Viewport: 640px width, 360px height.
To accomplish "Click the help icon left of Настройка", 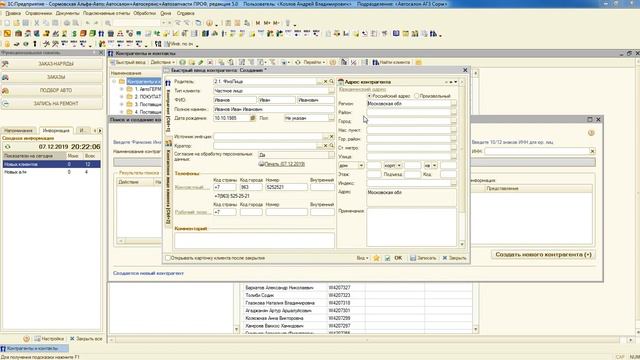I will (x=27, y=339).
